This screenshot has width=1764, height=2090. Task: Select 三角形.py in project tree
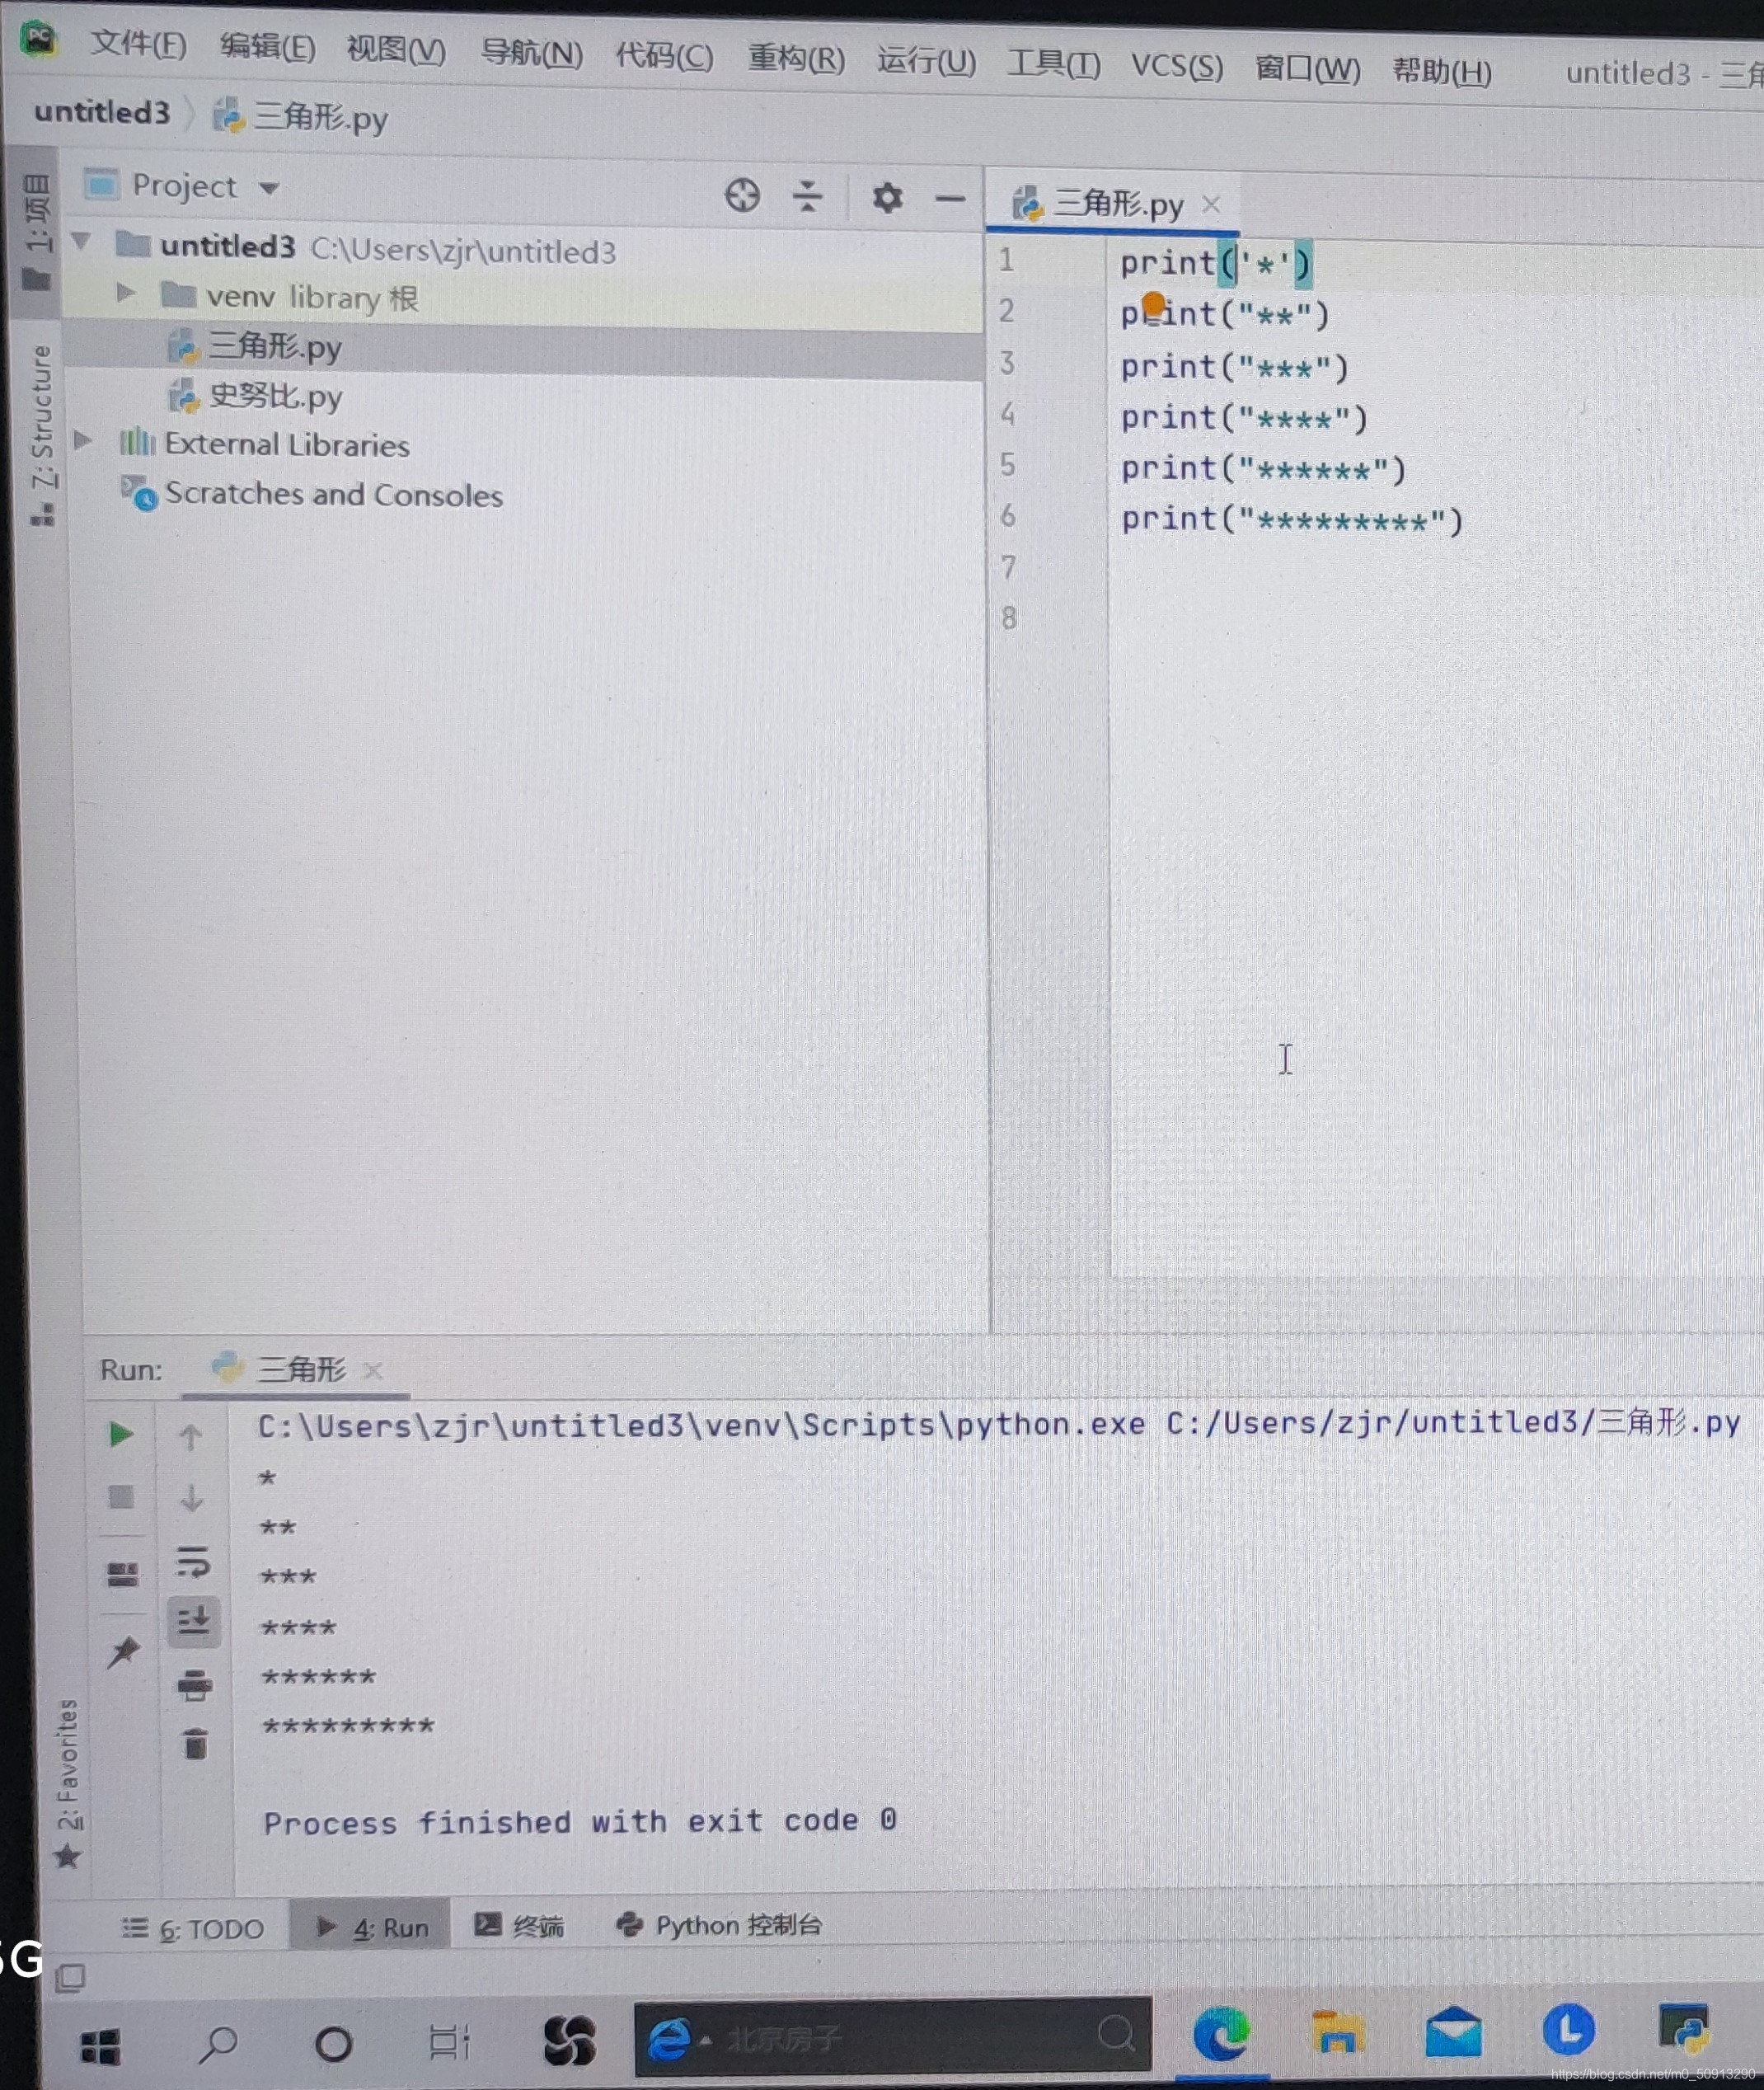click(255, 347)
